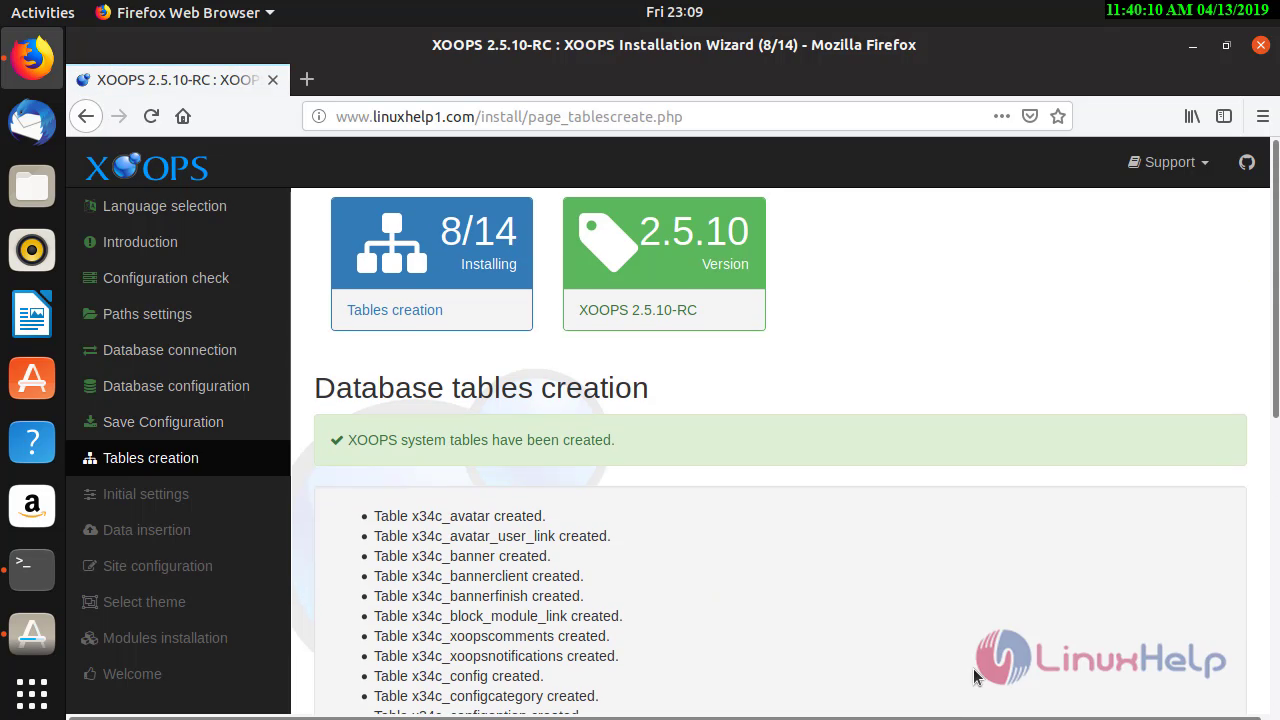Image resolution: width=1280 pixels, height=720 pixels.
Task: Show the applications grid
Action: click(32, 693)
